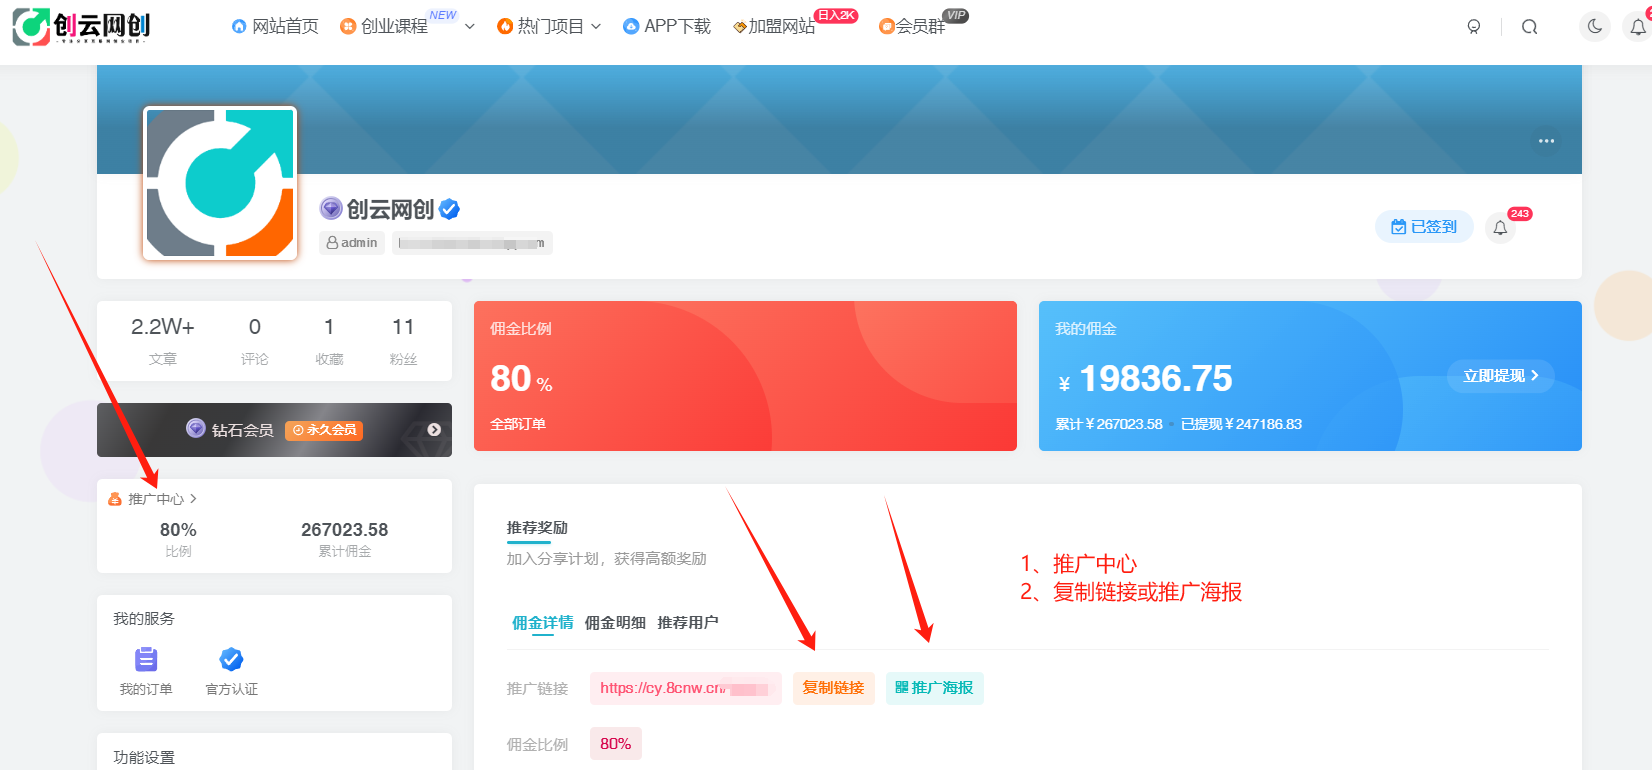The image size is (1652, 770).
Task: Click the 推广海报 button
Action: coord(934,688)
